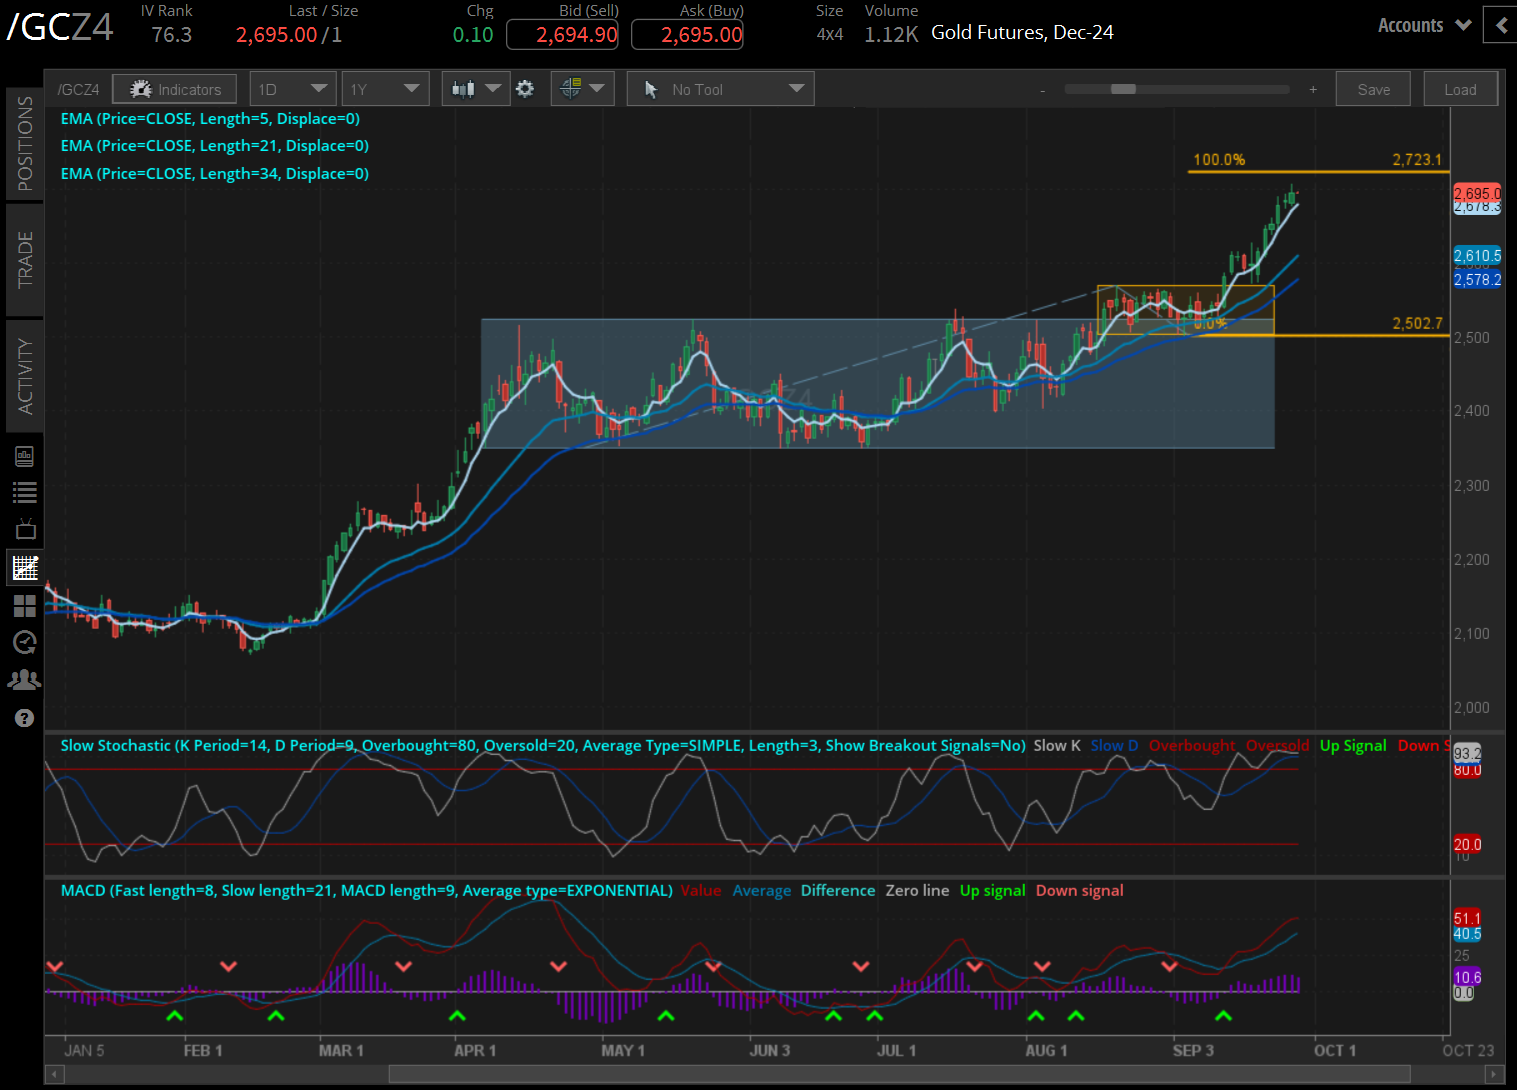
Task: Open the Indicators studies panel
Action: (174, 88)
